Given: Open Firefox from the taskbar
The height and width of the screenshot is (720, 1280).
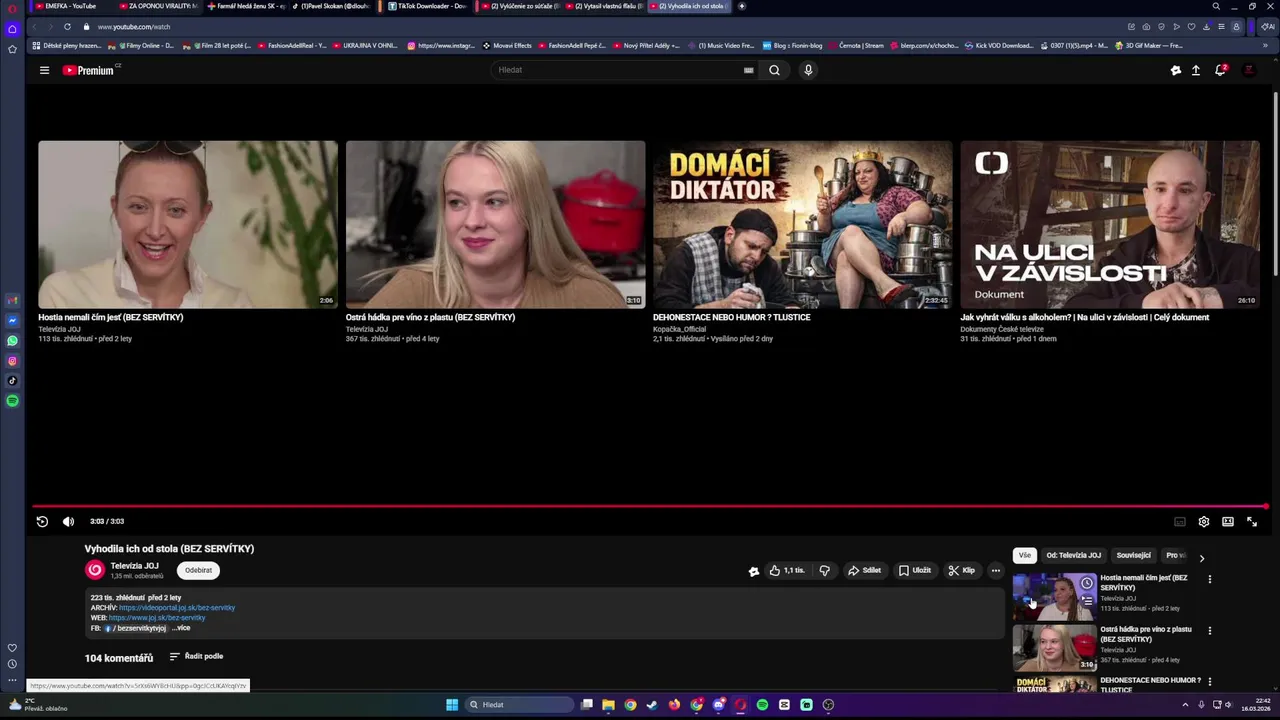Looking at the screenshot, I should click(x=674, y=705).
